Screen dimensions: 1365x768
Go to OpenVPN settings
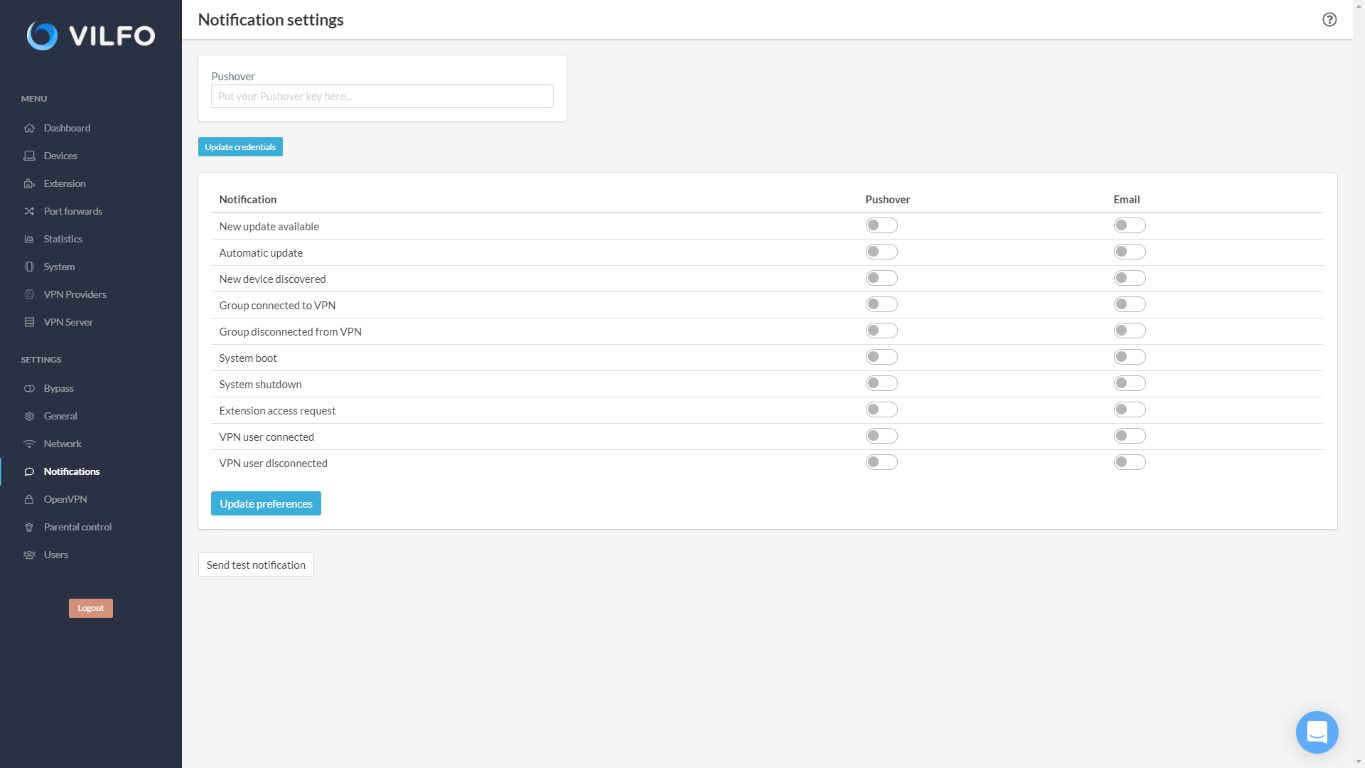pos(66,499)
